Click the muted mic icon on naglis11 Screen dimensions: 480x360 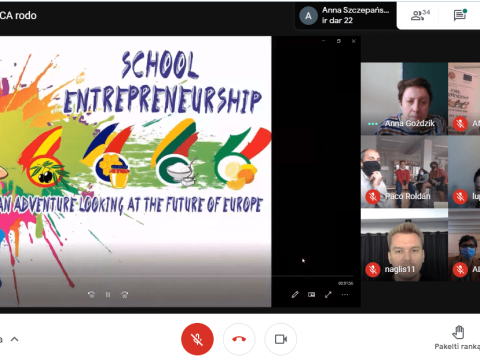click(373, 269)
